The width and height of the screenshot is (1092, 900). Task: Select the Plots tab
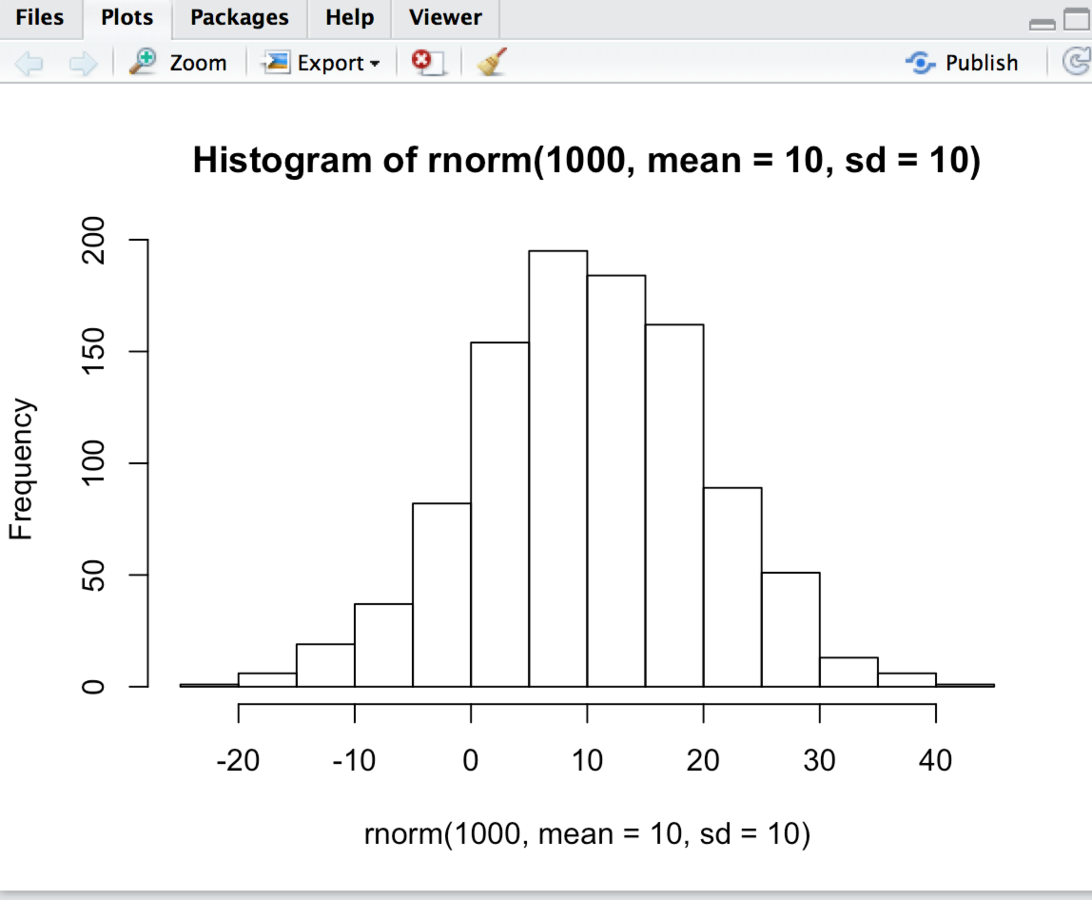(127, 17)
